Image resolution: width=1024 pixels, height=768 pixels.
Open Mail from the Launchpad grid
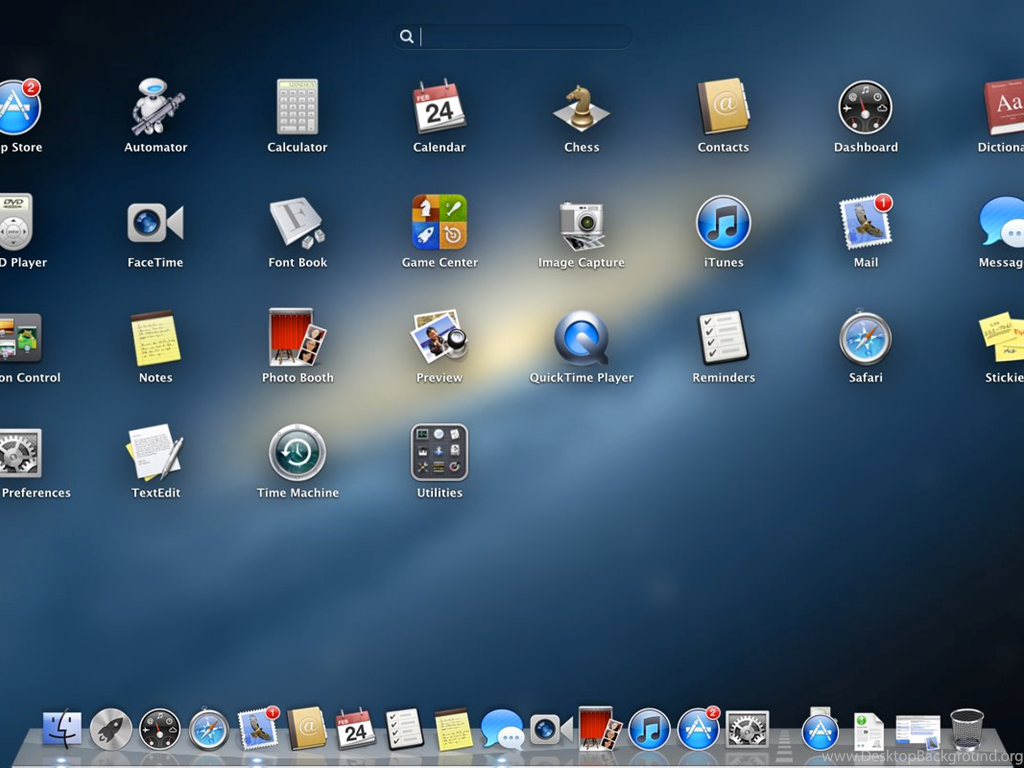pyautogui.click(x=865, y=223)
